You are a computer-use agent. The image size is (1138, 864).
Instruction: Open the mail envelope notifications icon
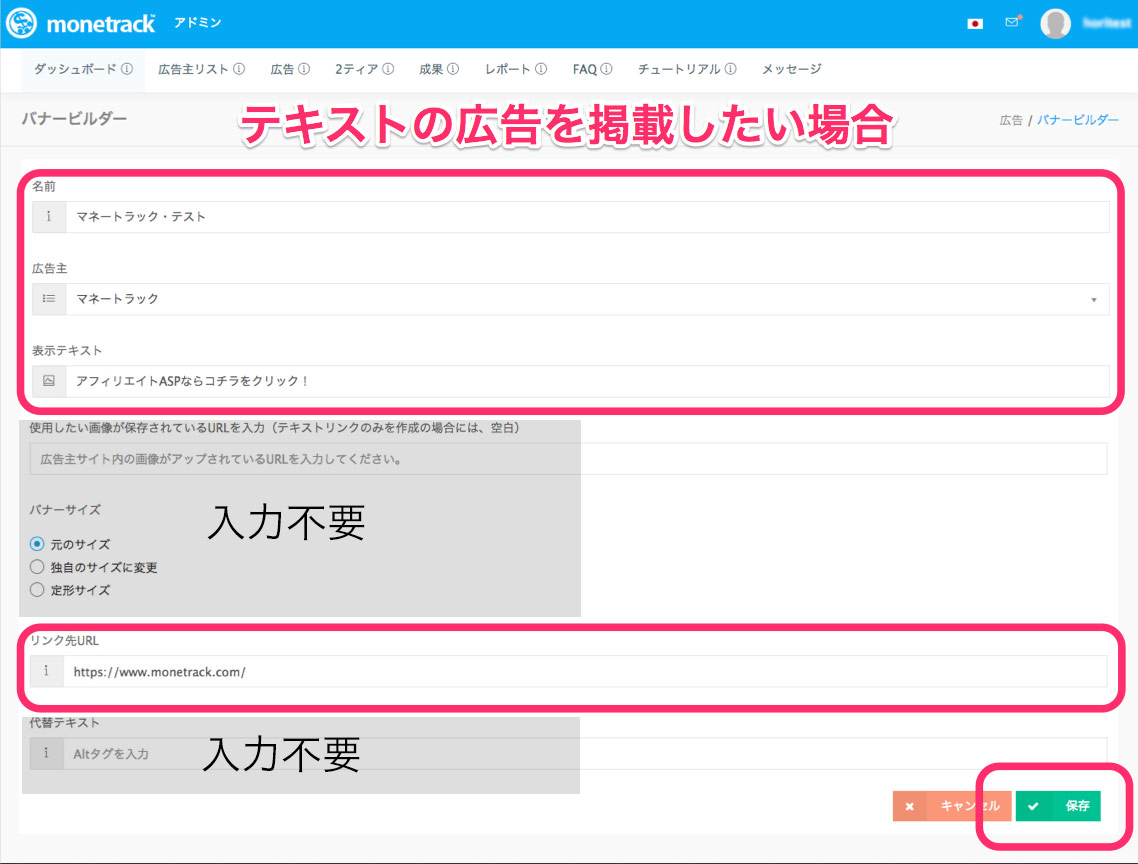pyautogui.click(x=1012, y=22)
